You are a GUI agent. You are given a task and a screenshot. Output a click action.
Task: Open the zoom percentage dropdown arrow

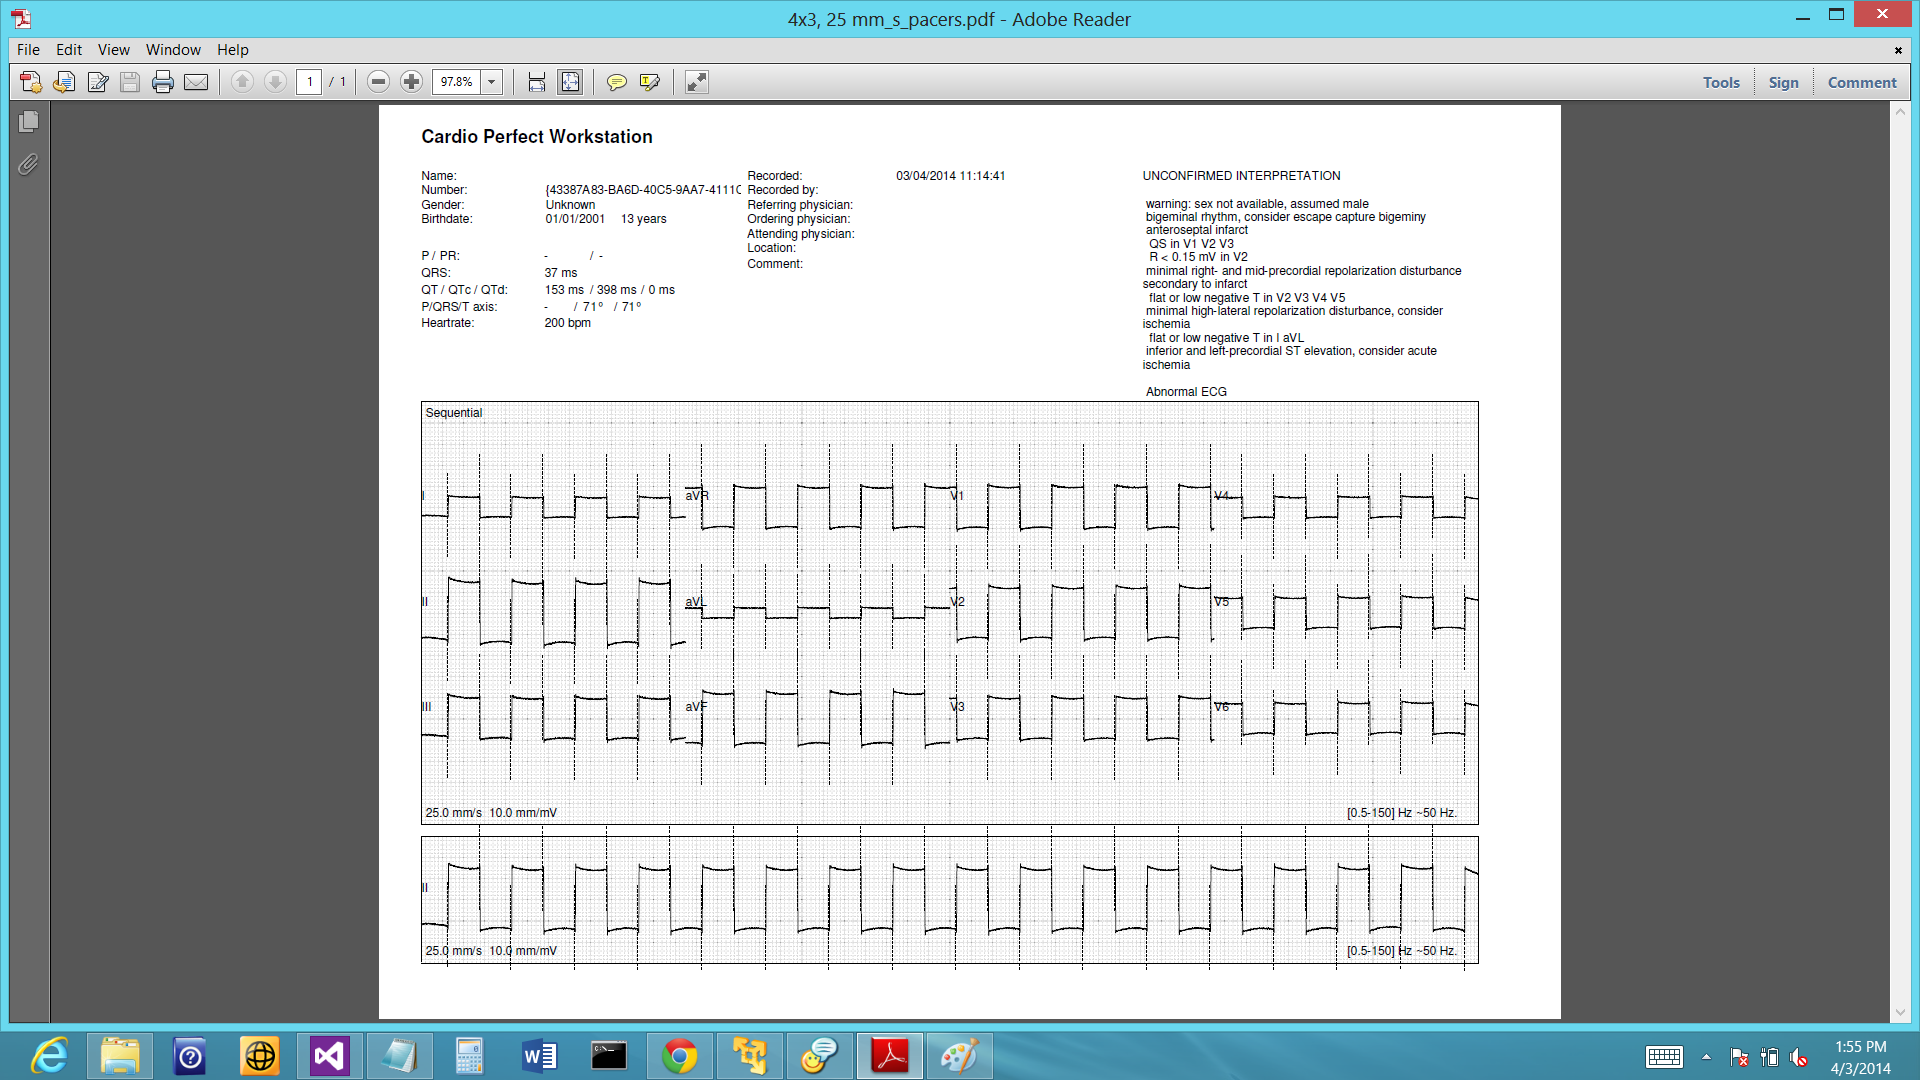tap(492, 82)
